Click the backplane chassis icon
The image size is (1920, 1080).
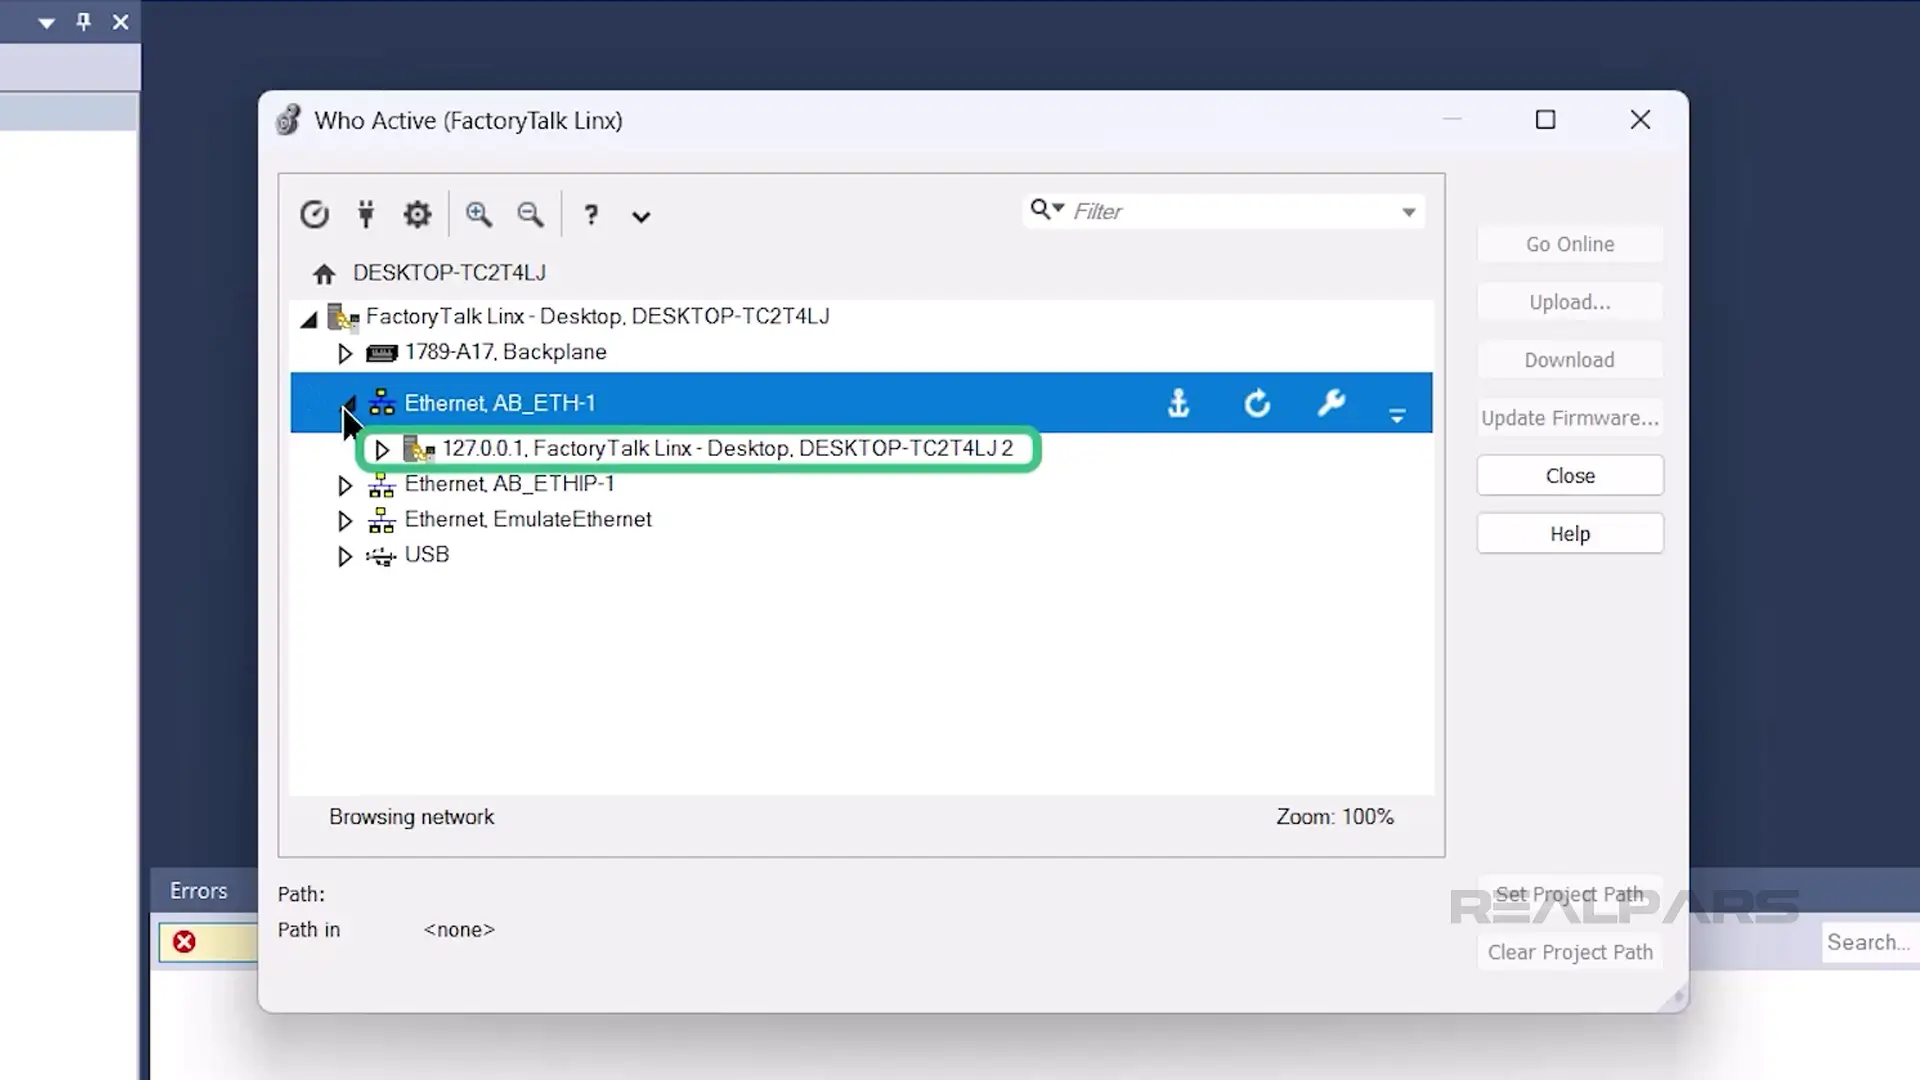(x=382, y=353)
